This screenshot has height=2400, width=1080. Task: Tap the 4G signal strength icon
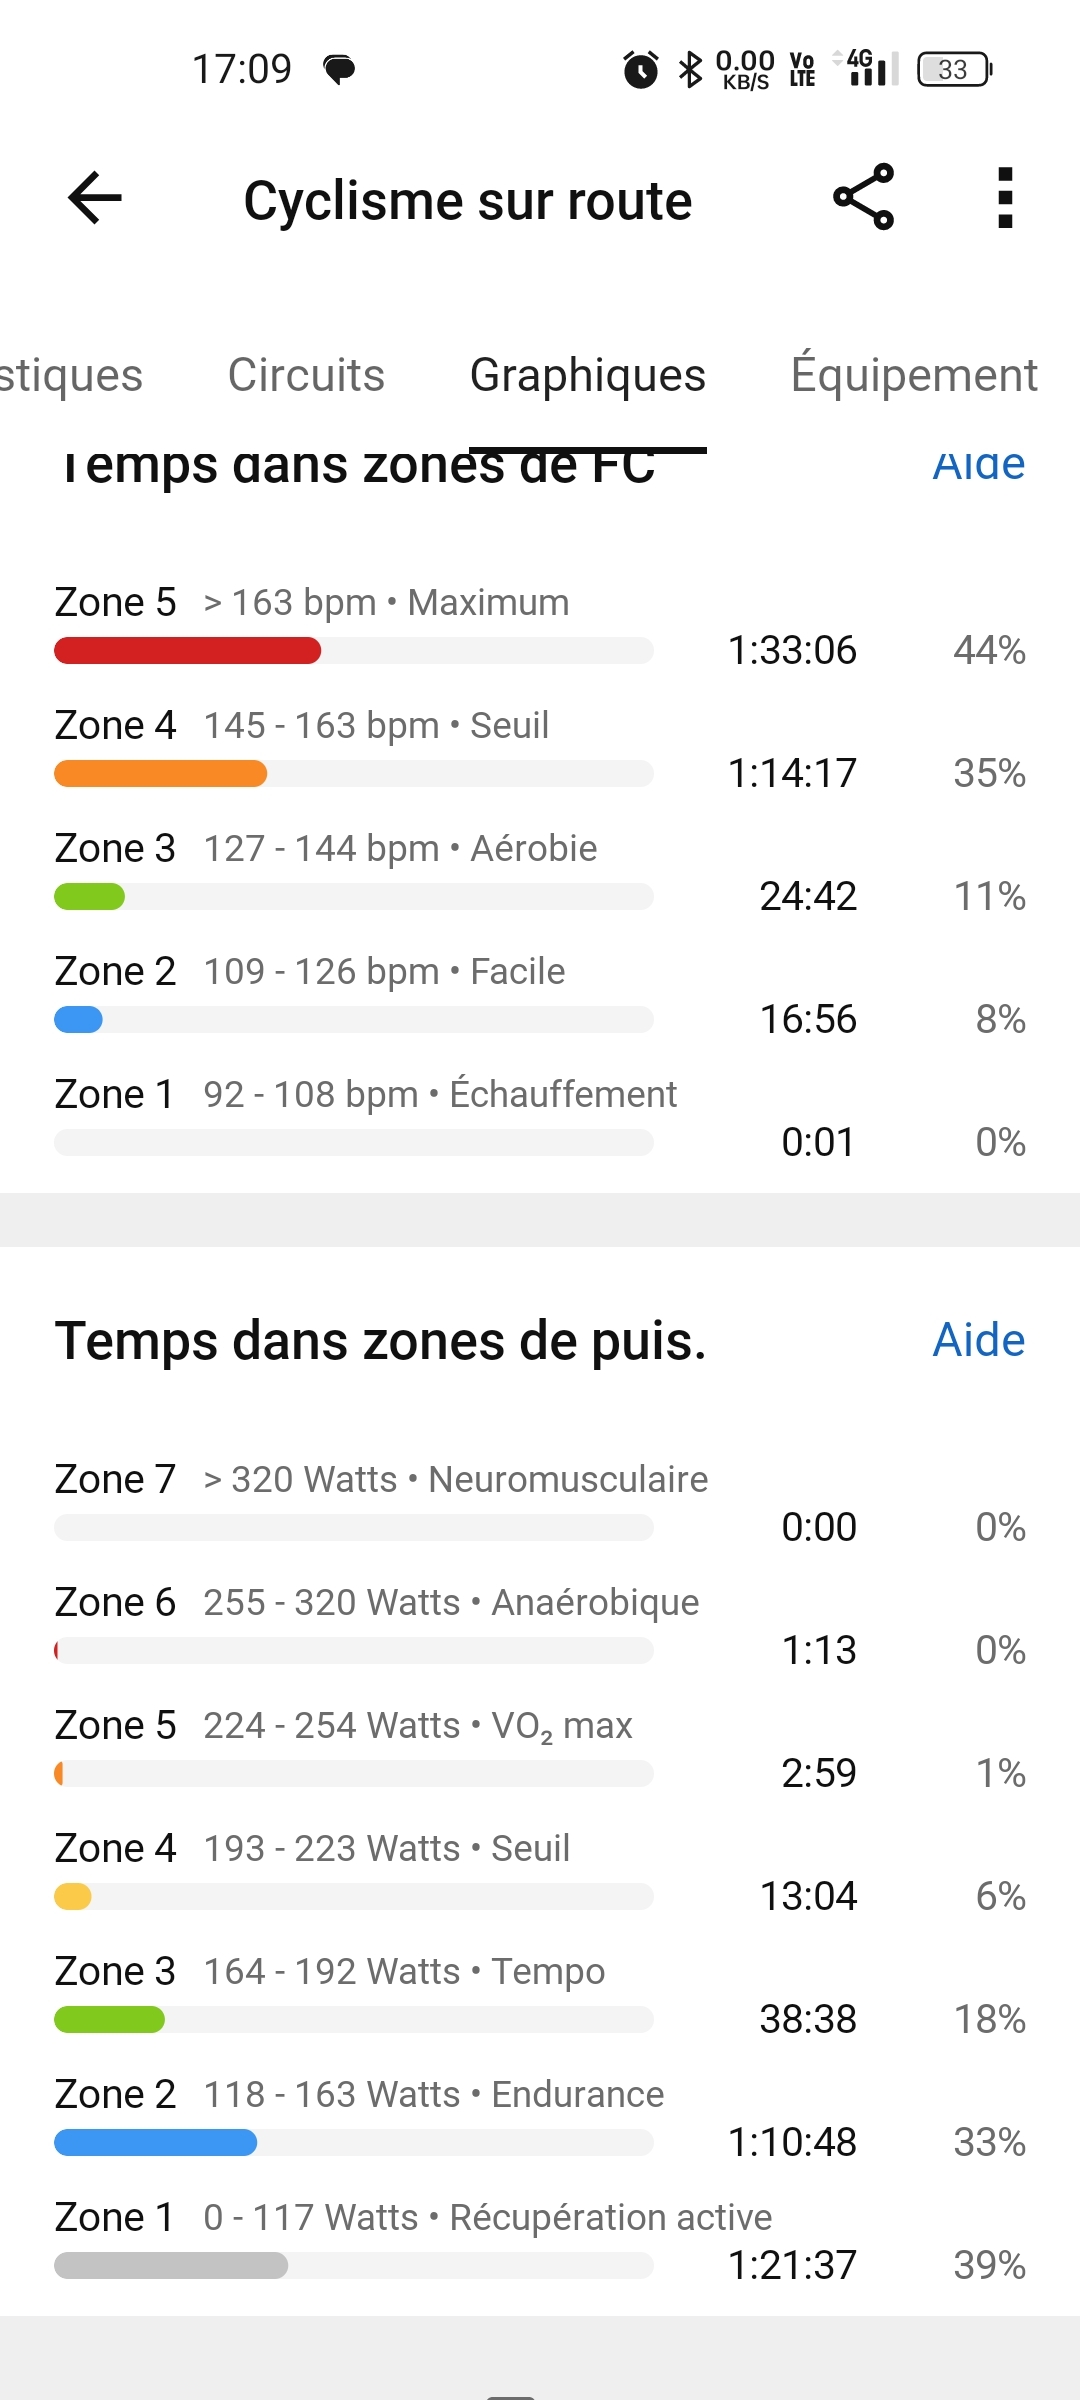pos(867,68)
